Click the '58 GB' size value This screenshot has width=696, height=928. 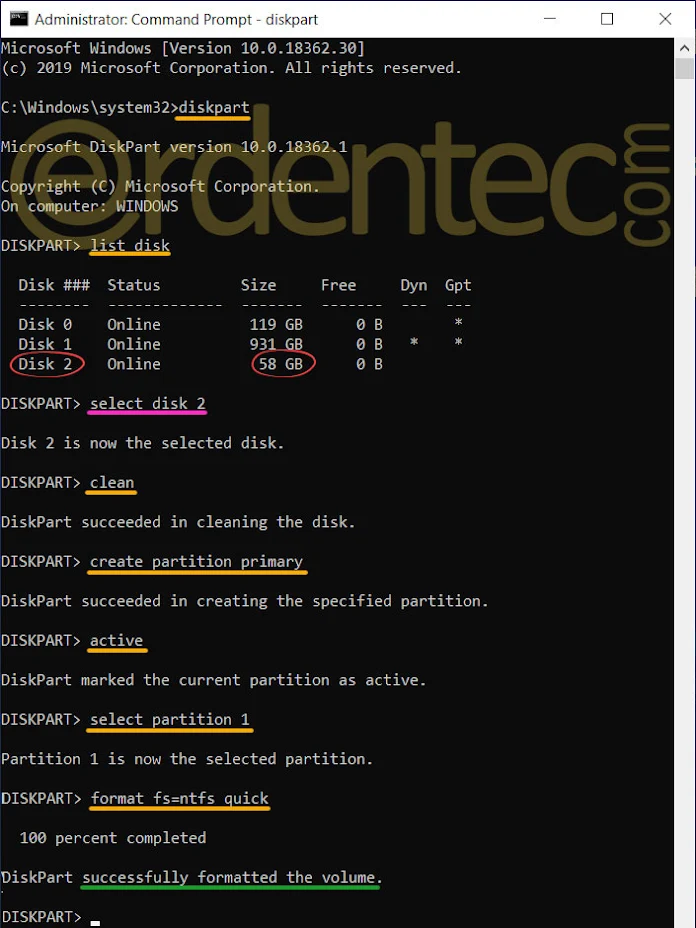[281, 364]
